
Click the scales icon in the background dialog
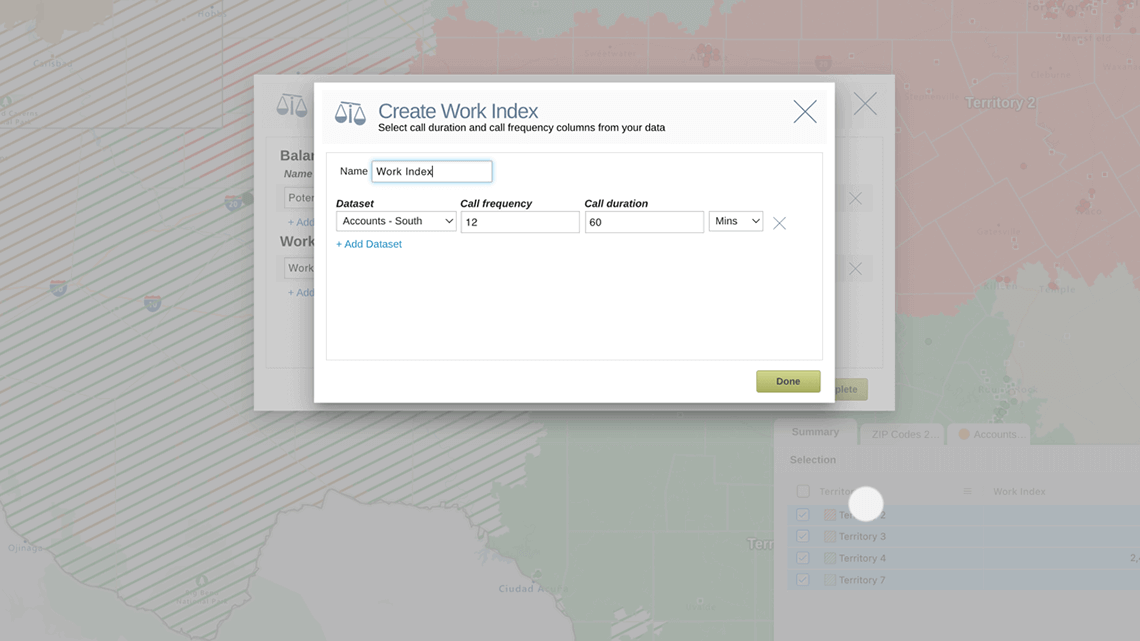click(x=292, y=105)
